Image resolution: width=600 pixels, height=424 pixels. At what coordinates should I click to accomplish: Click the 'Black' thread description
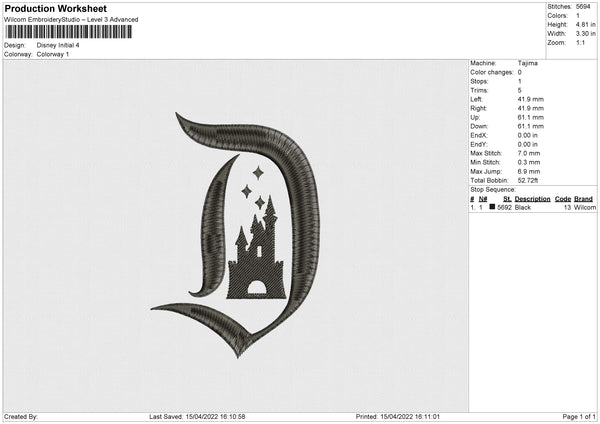point(523,207)
